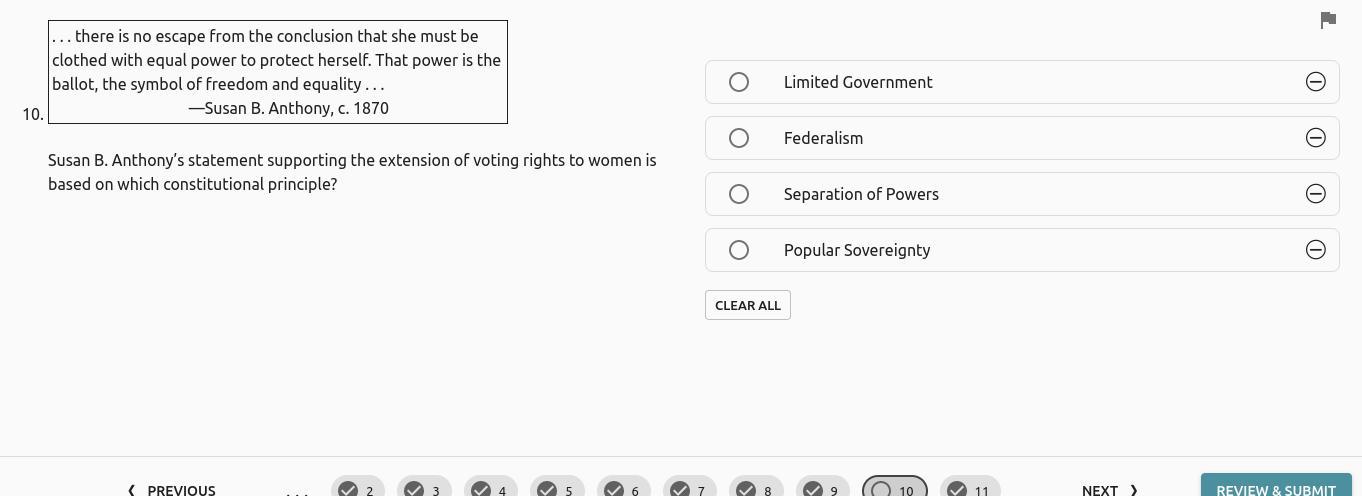Open question 11 in the navigator
The width and height of the screenshot is (1362, 496).
970,489
